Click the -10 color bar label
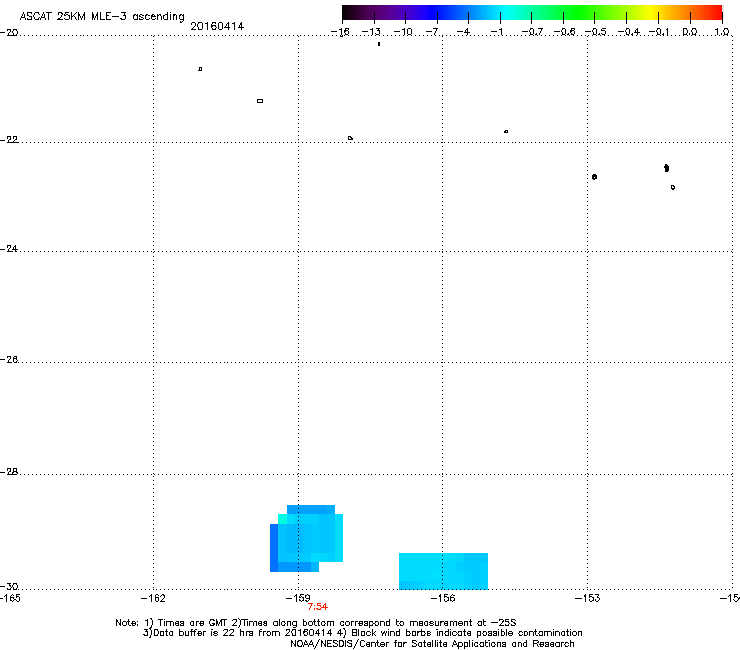 pos(403,32)
